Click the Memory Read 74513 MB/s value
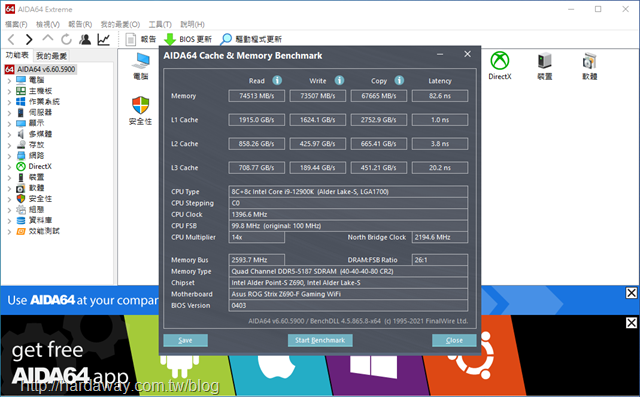Screen dimensions: 640x397 coord(256,96)
